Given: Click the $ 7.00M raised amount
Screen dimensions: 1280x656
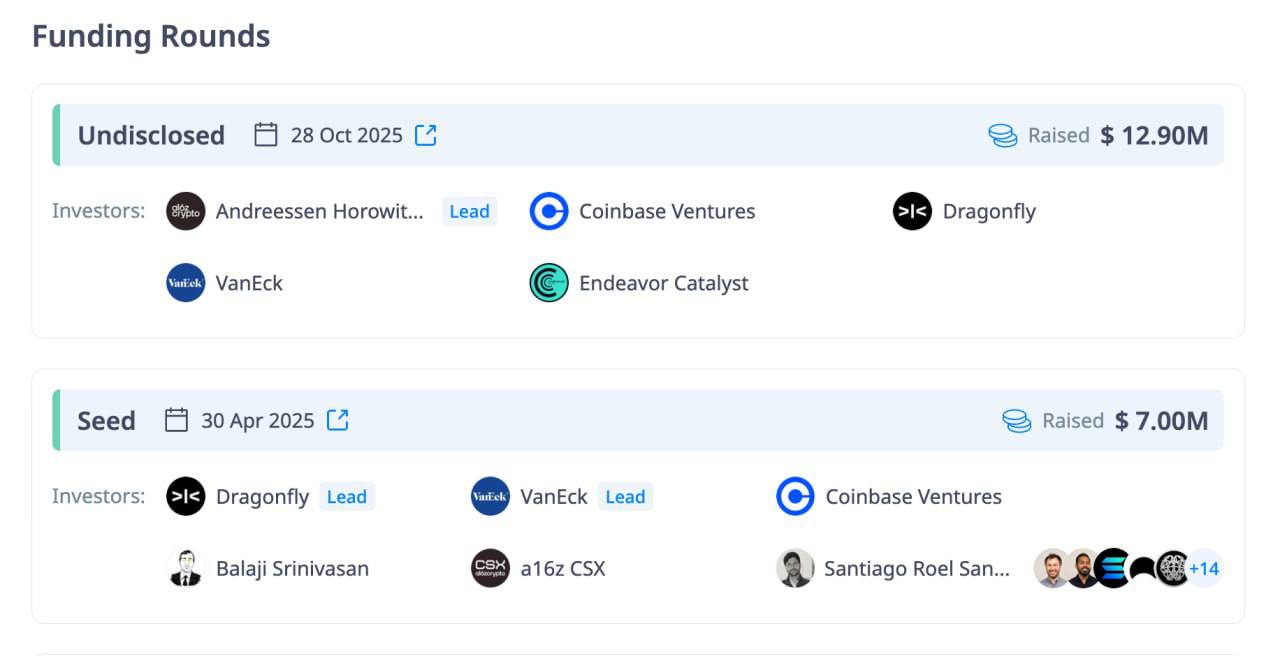Looking at the screenshot, I should point(1161,420).
